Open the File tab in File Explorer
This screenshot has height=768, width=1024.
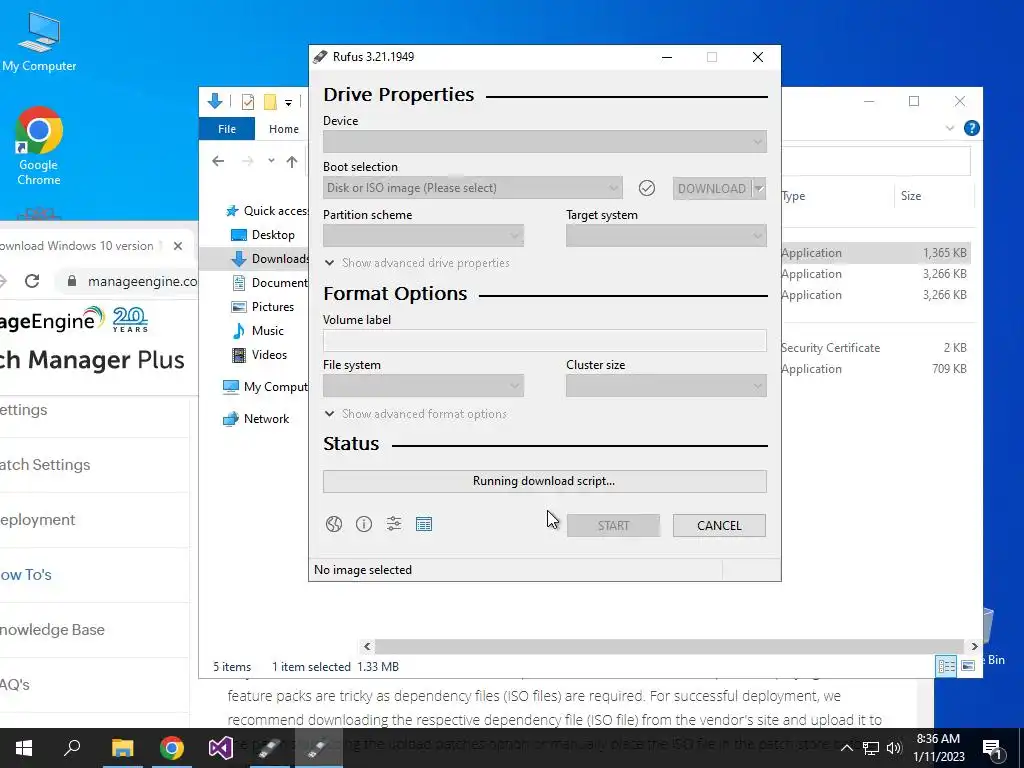pyautogui.click(x=227, y=129)
